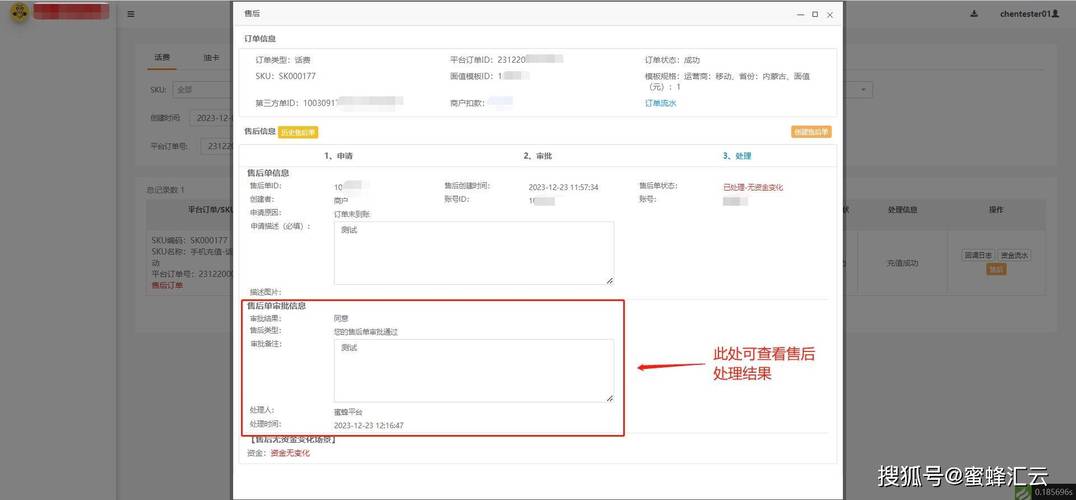The width and height of the screenshot is (1076, 500).
Task: Maximize the 售后 dialog window
Action: (815, 14)
